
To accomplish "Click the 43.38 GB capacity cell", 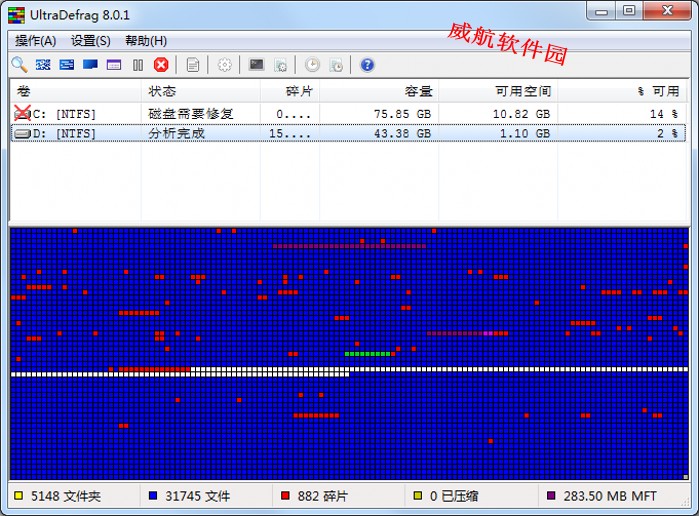I will (402, 133).
